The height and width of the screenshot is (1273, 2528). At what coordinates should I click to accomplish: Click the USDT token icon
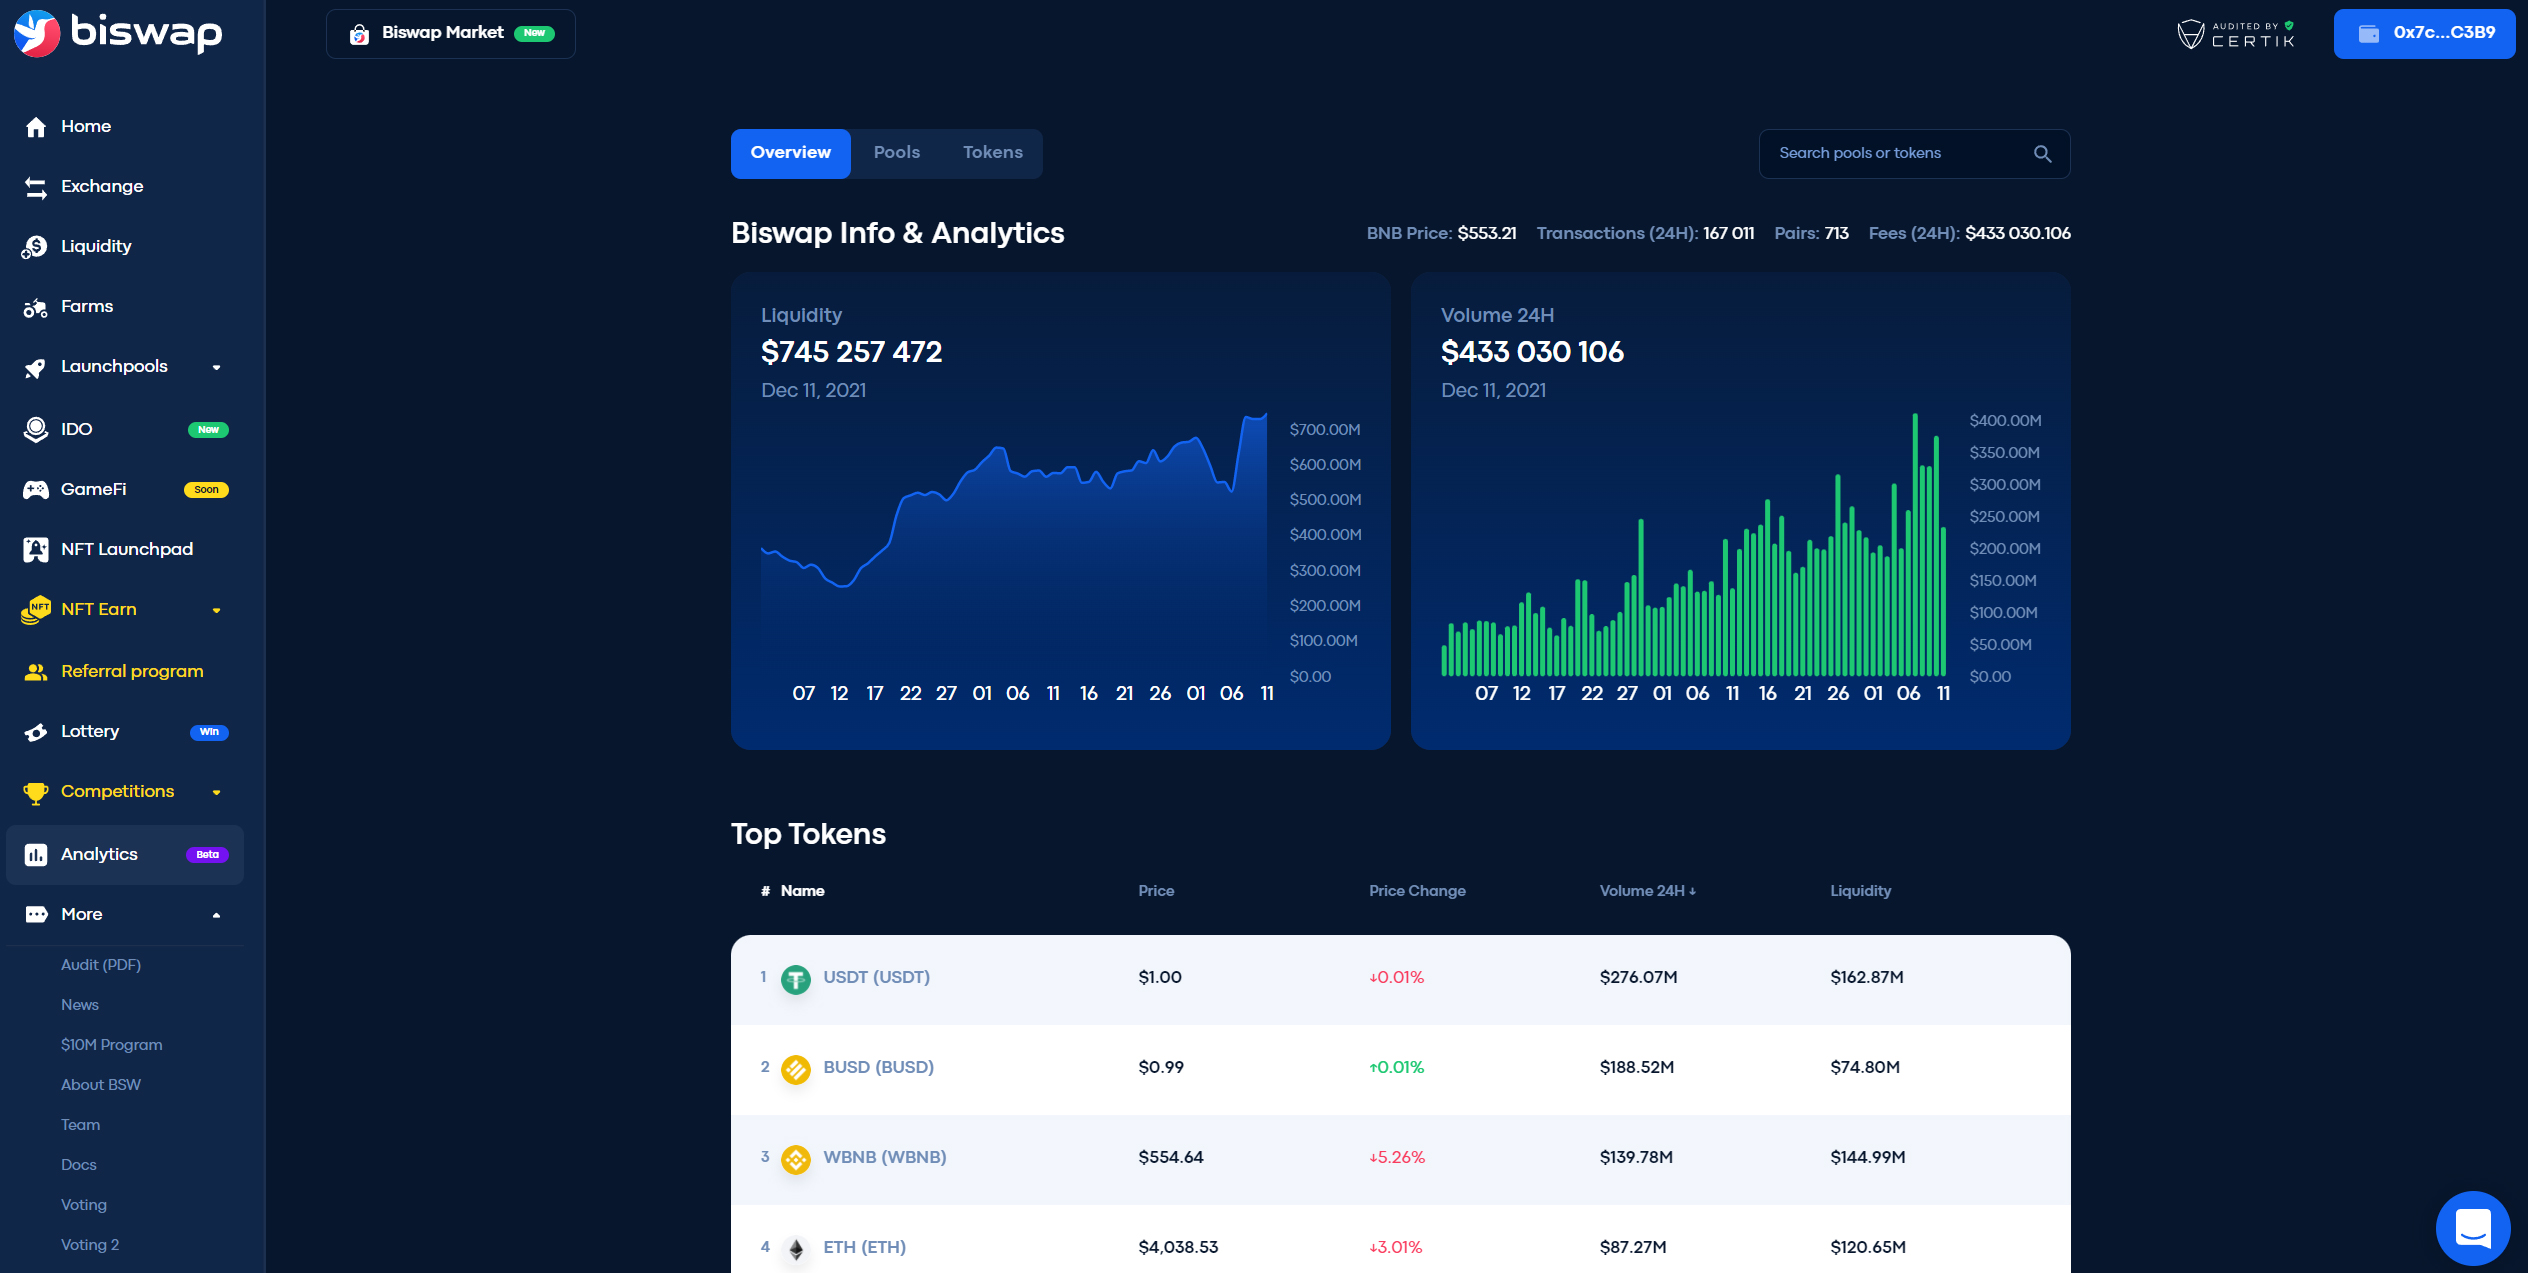[x=796, y=979]
